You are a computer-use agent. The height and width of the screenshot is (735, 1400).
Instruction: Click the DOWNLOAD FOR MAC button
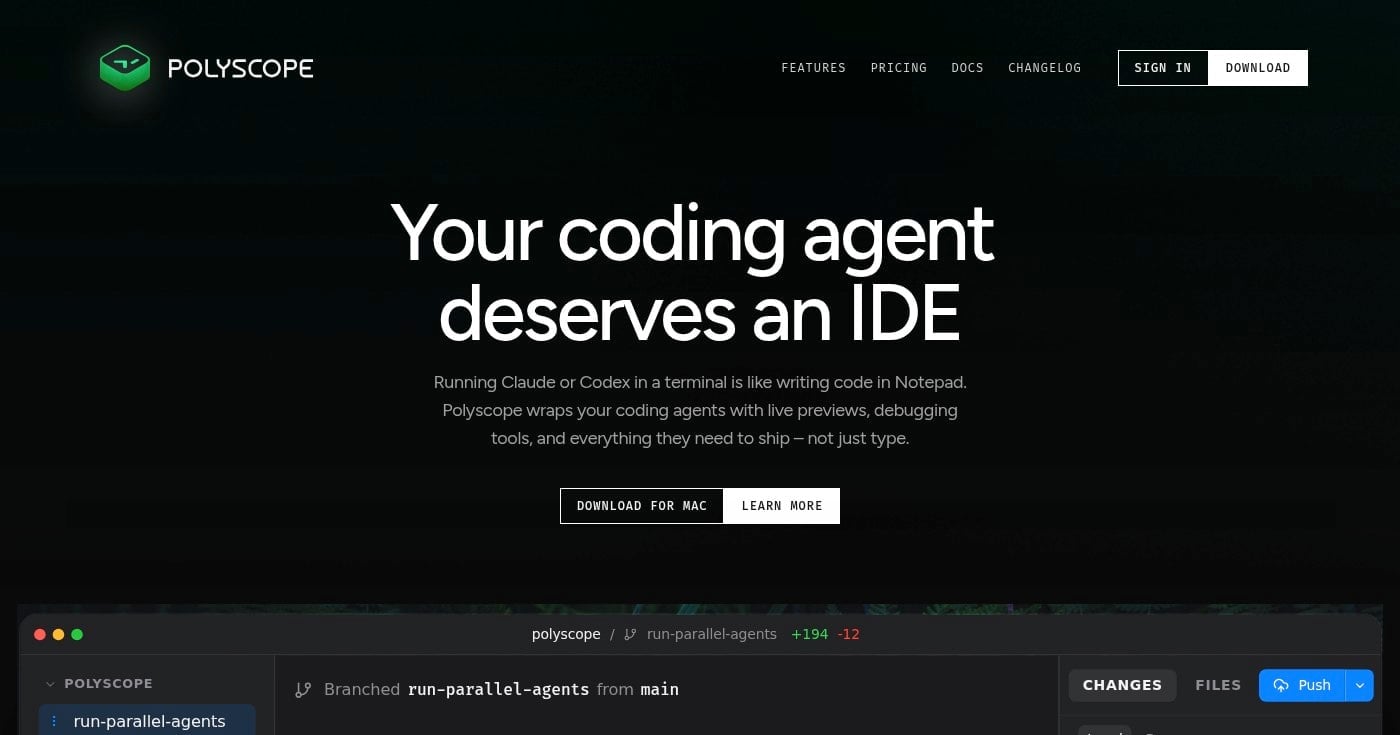(641, 505)
